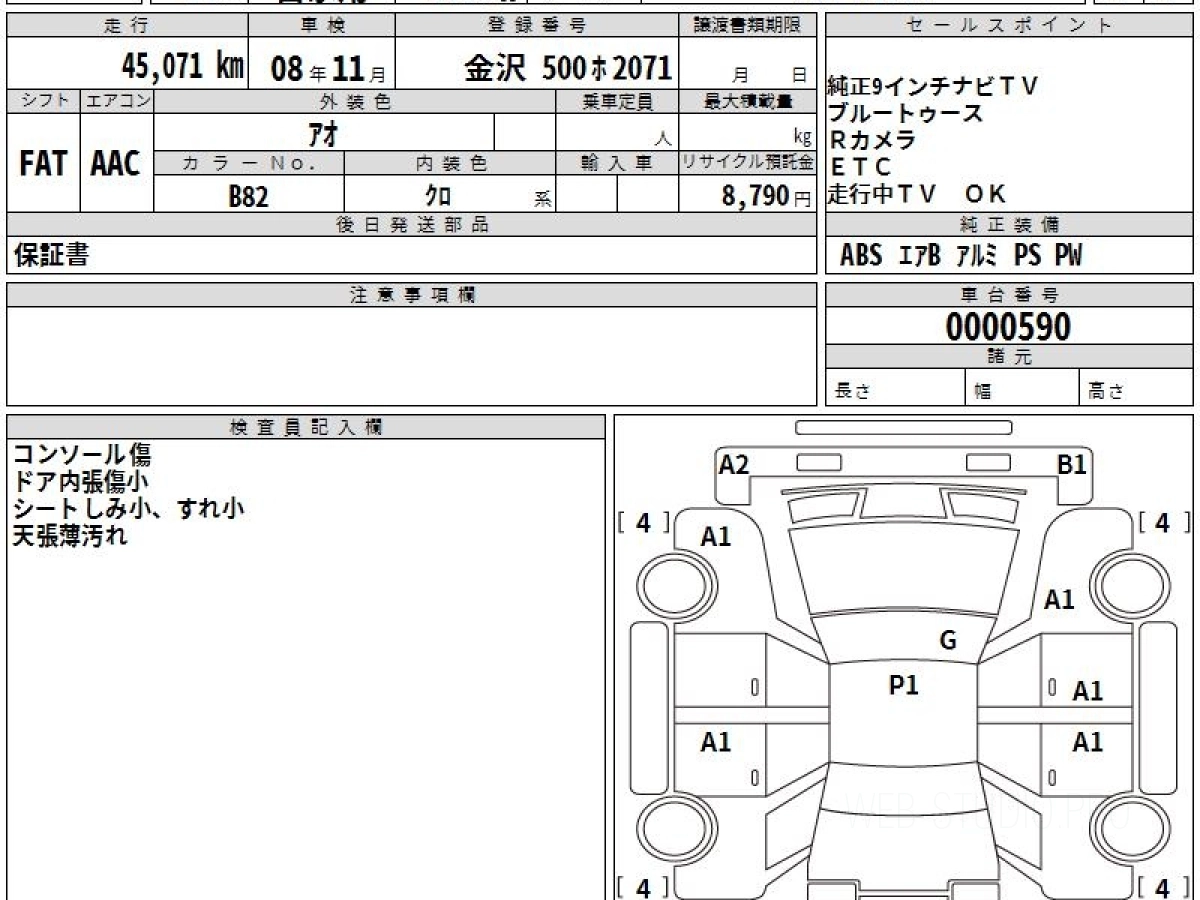Click the 45,071 km mileage value

(x=182, y=67)
